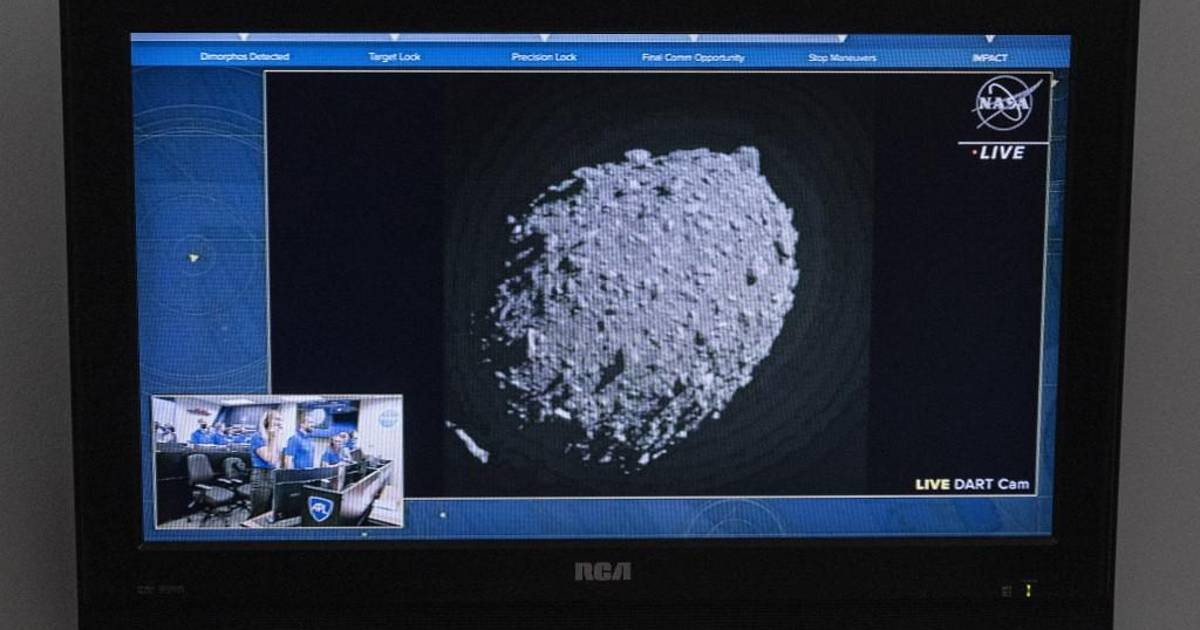Select the Precision Lock milestone label
Screen dimensions: 1200x630
tap(544, 57)
